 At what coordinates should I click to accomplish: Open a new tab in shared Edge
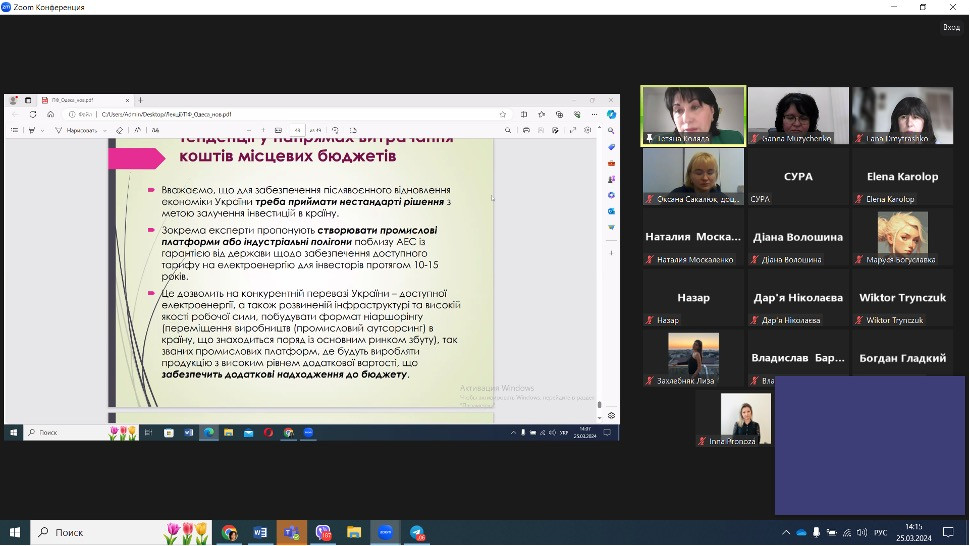(140, 100)
